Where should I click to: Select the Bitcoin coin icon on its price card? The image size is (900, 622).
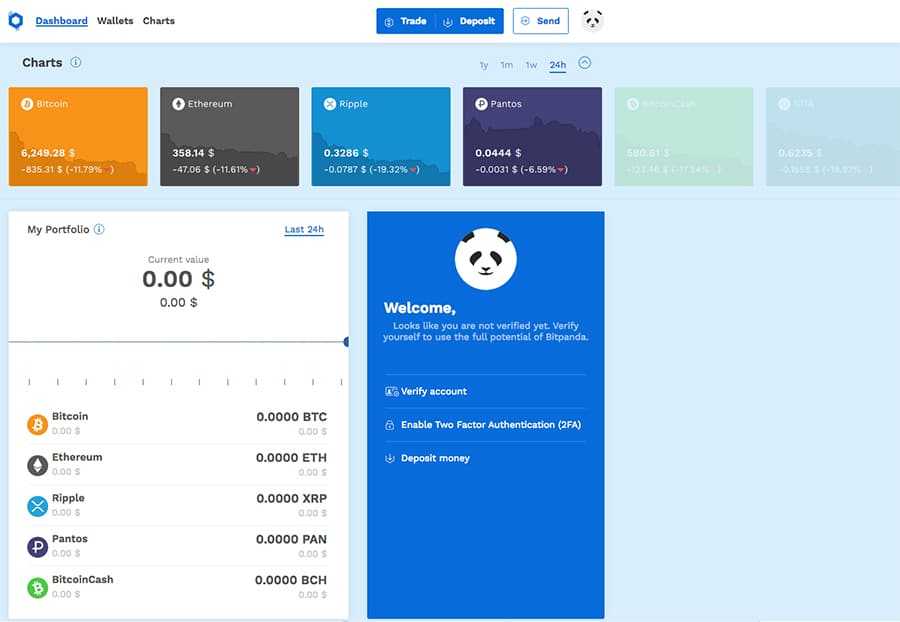(26, 103)
